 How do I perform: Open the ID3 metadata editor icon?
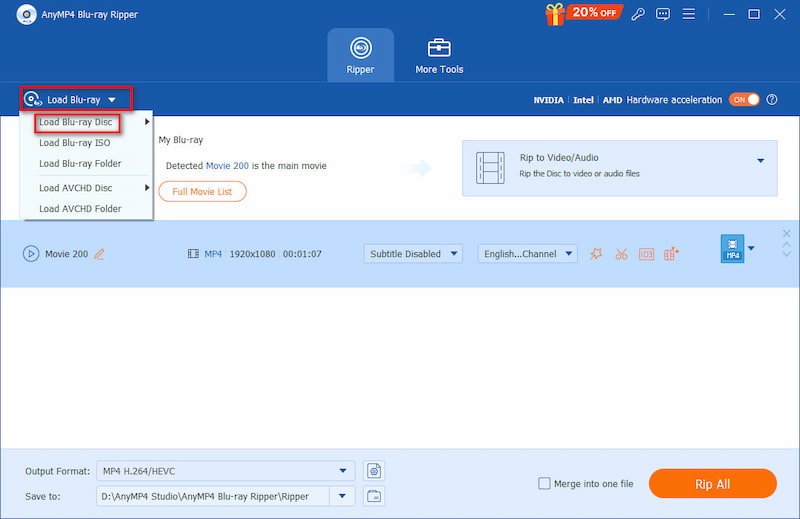click(x=646, y=254)
